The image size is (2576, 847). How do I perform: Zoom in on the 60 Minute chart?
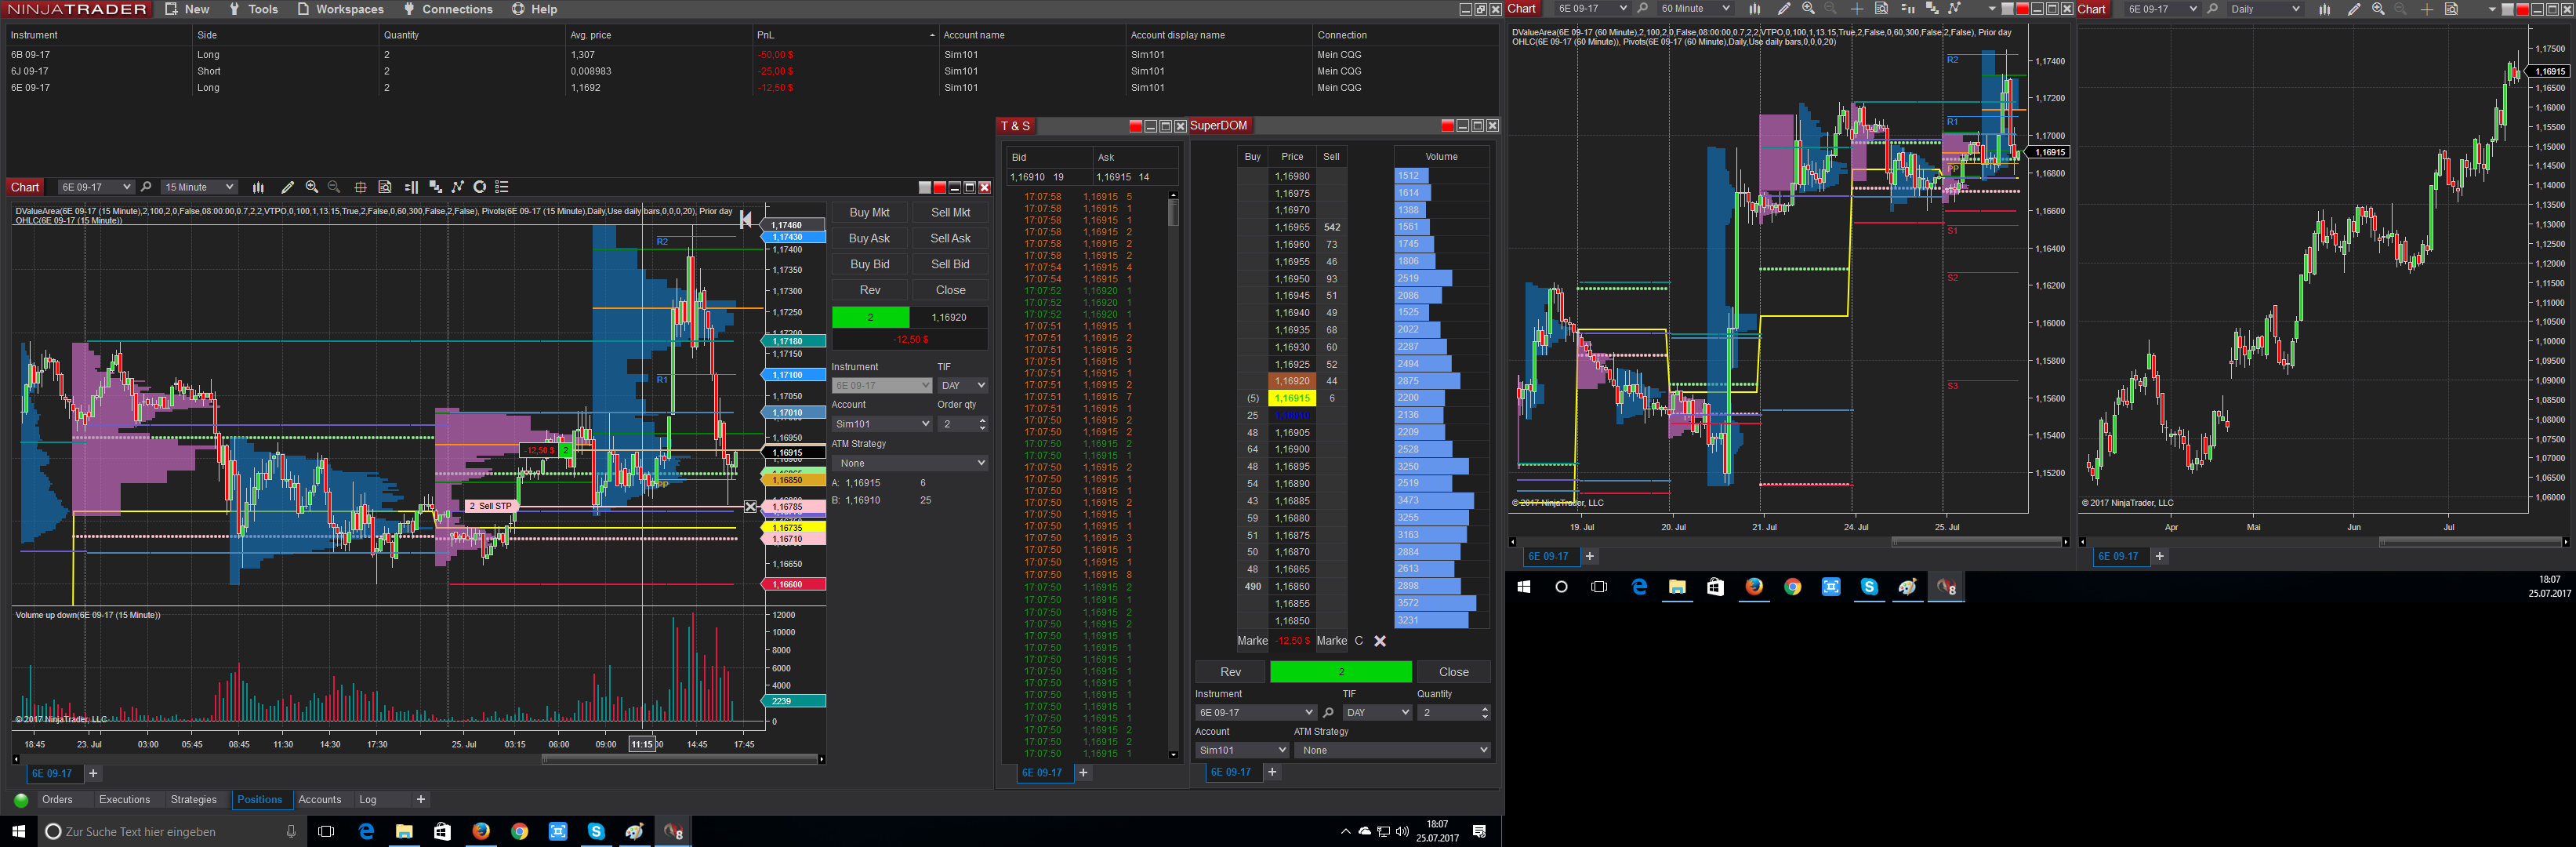click(1808, 9)
